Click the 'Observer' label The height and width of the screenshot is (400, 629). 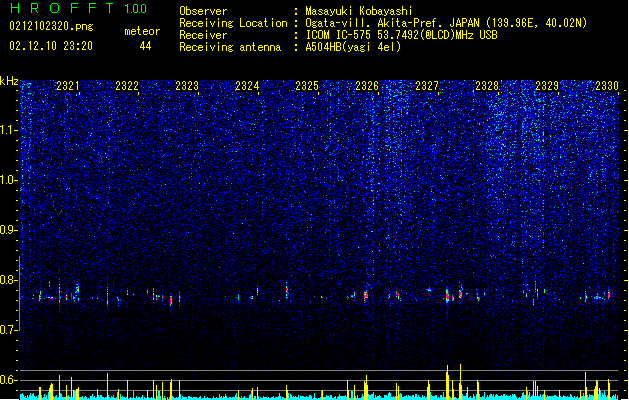coord(203,11)
